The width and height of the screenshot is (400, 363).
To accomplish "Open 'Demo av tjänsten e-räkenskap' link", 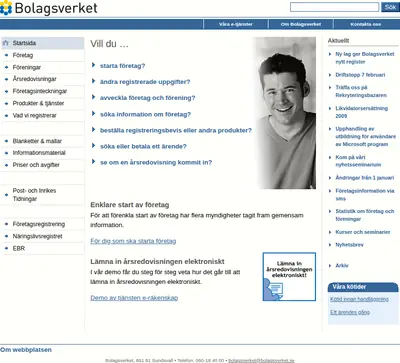I will click(x=134, y=298).
